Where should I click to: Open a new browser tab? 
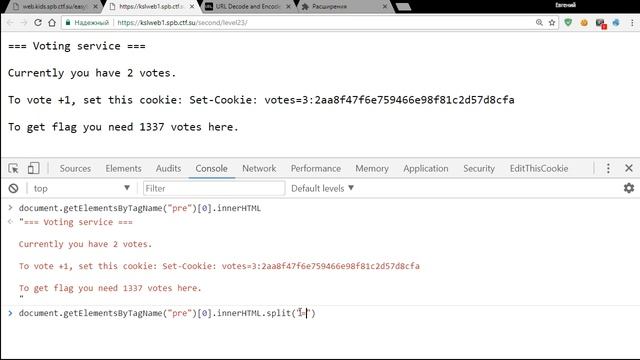click(x=403, y=7)
